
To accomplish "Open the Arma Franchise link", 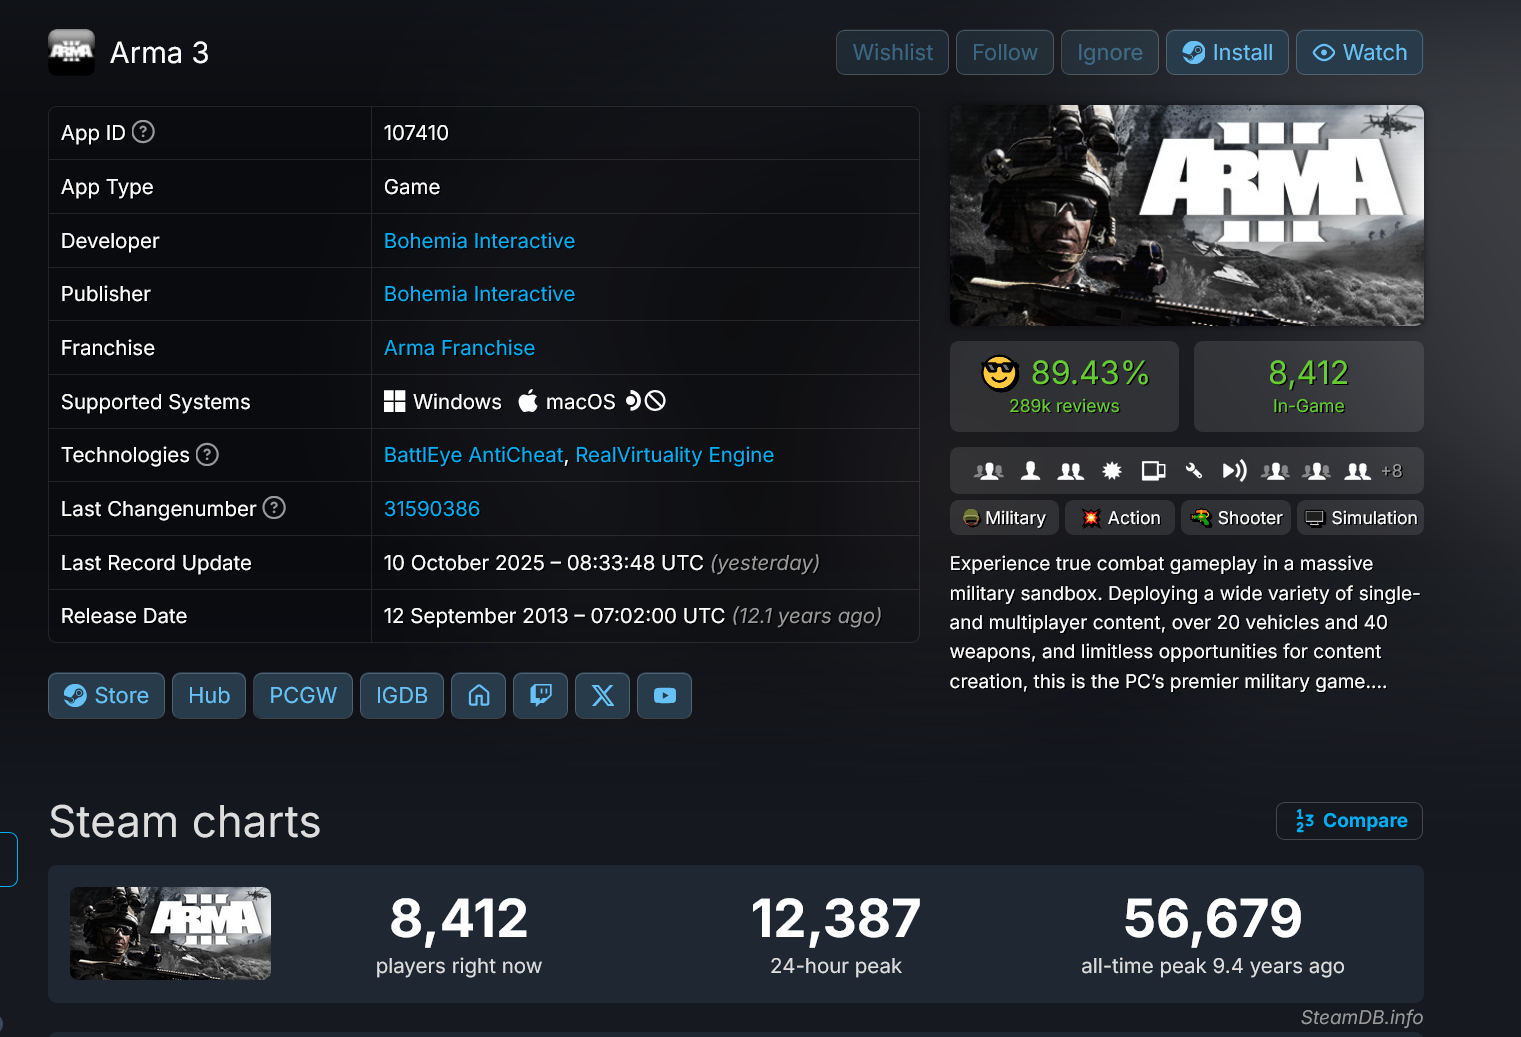I will tap(459, 348).
